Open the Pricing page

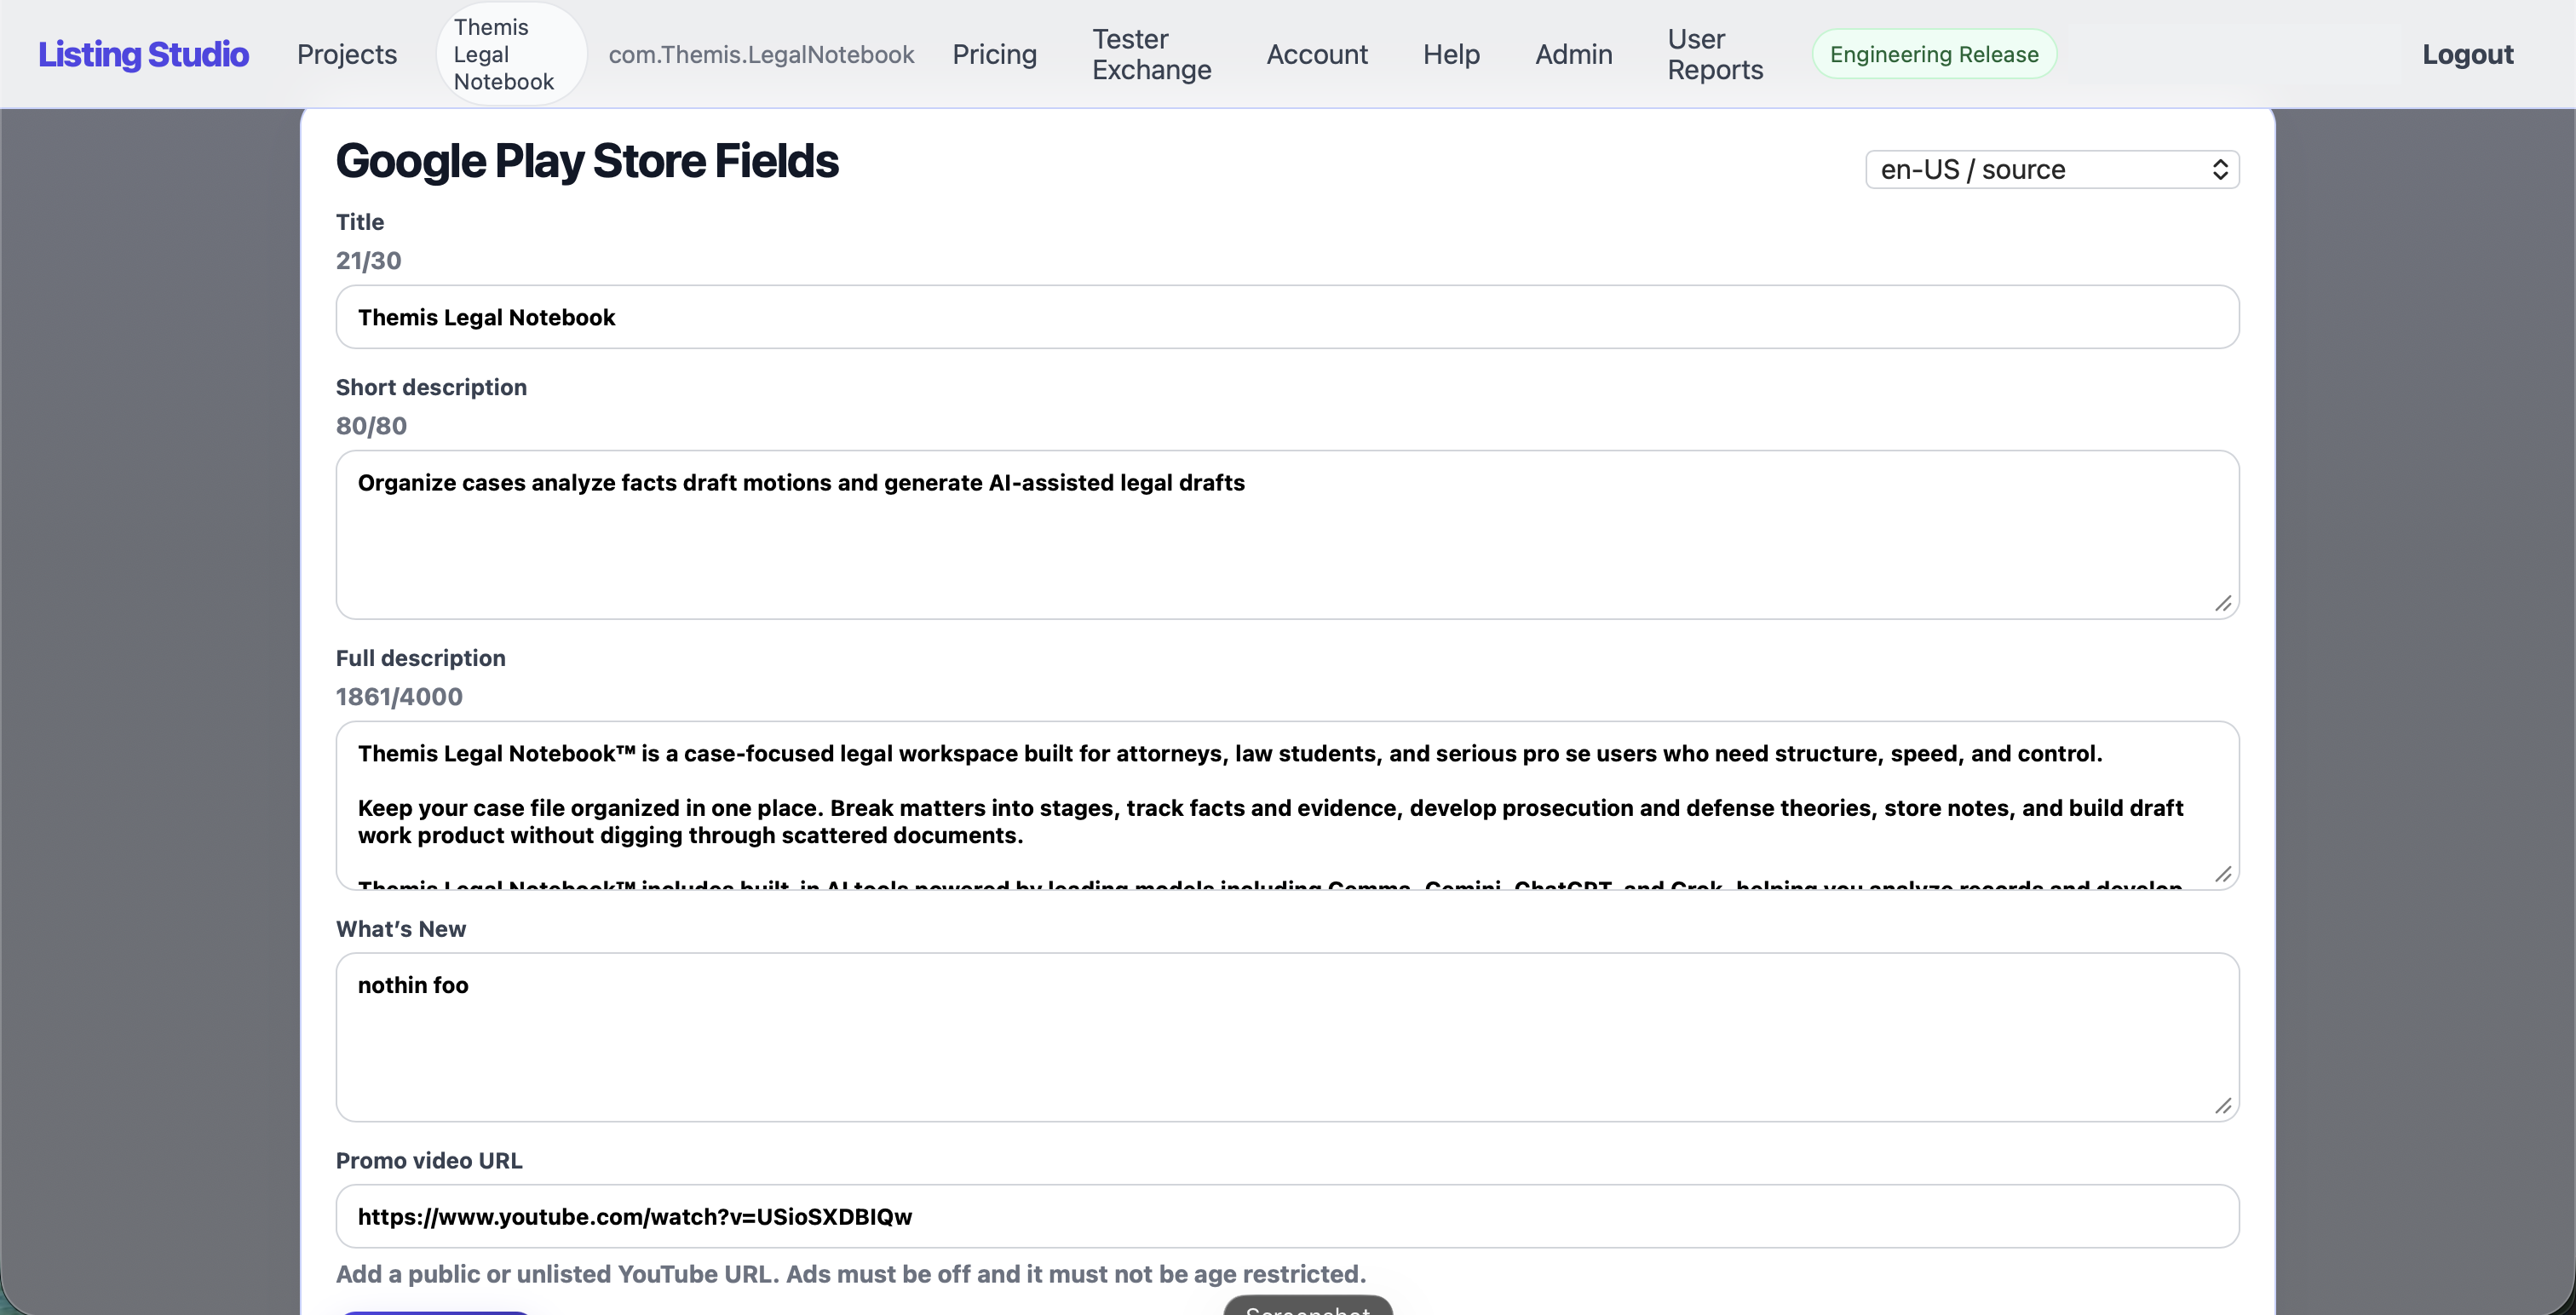(994, 54)
